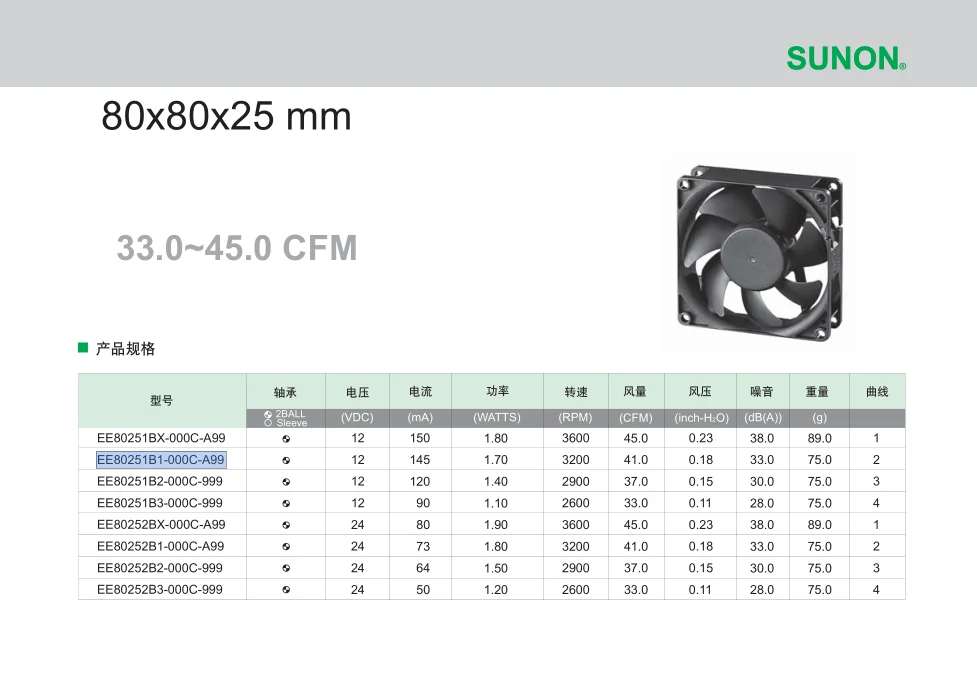Click the EE80251B2-000C-999 model number

160,482
